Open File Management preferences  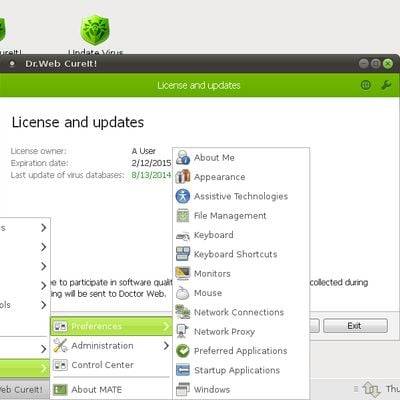(x=241, y=215)
